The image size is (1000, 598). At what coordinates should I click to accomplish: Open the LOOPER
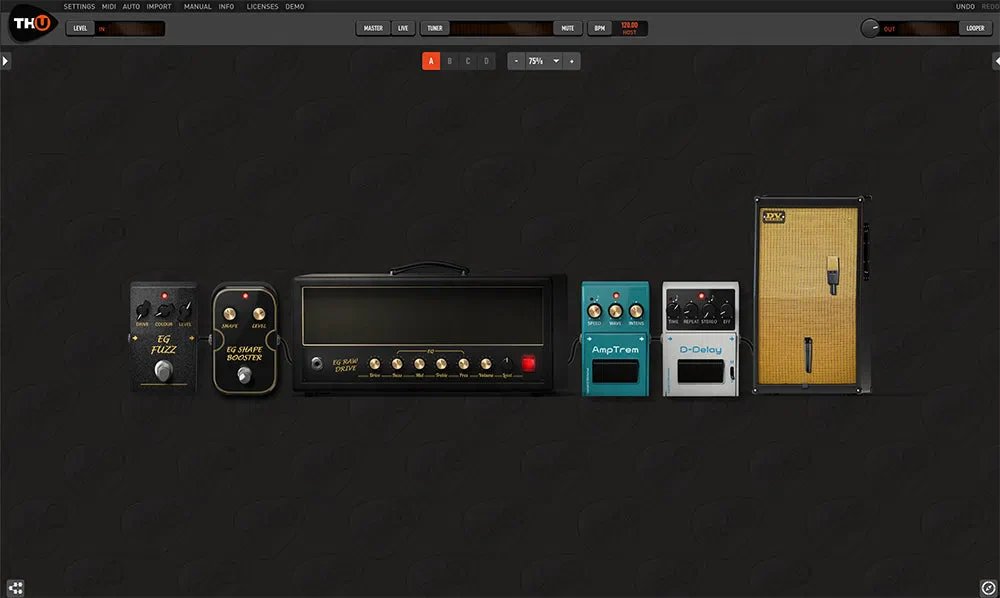pos(975,28)
